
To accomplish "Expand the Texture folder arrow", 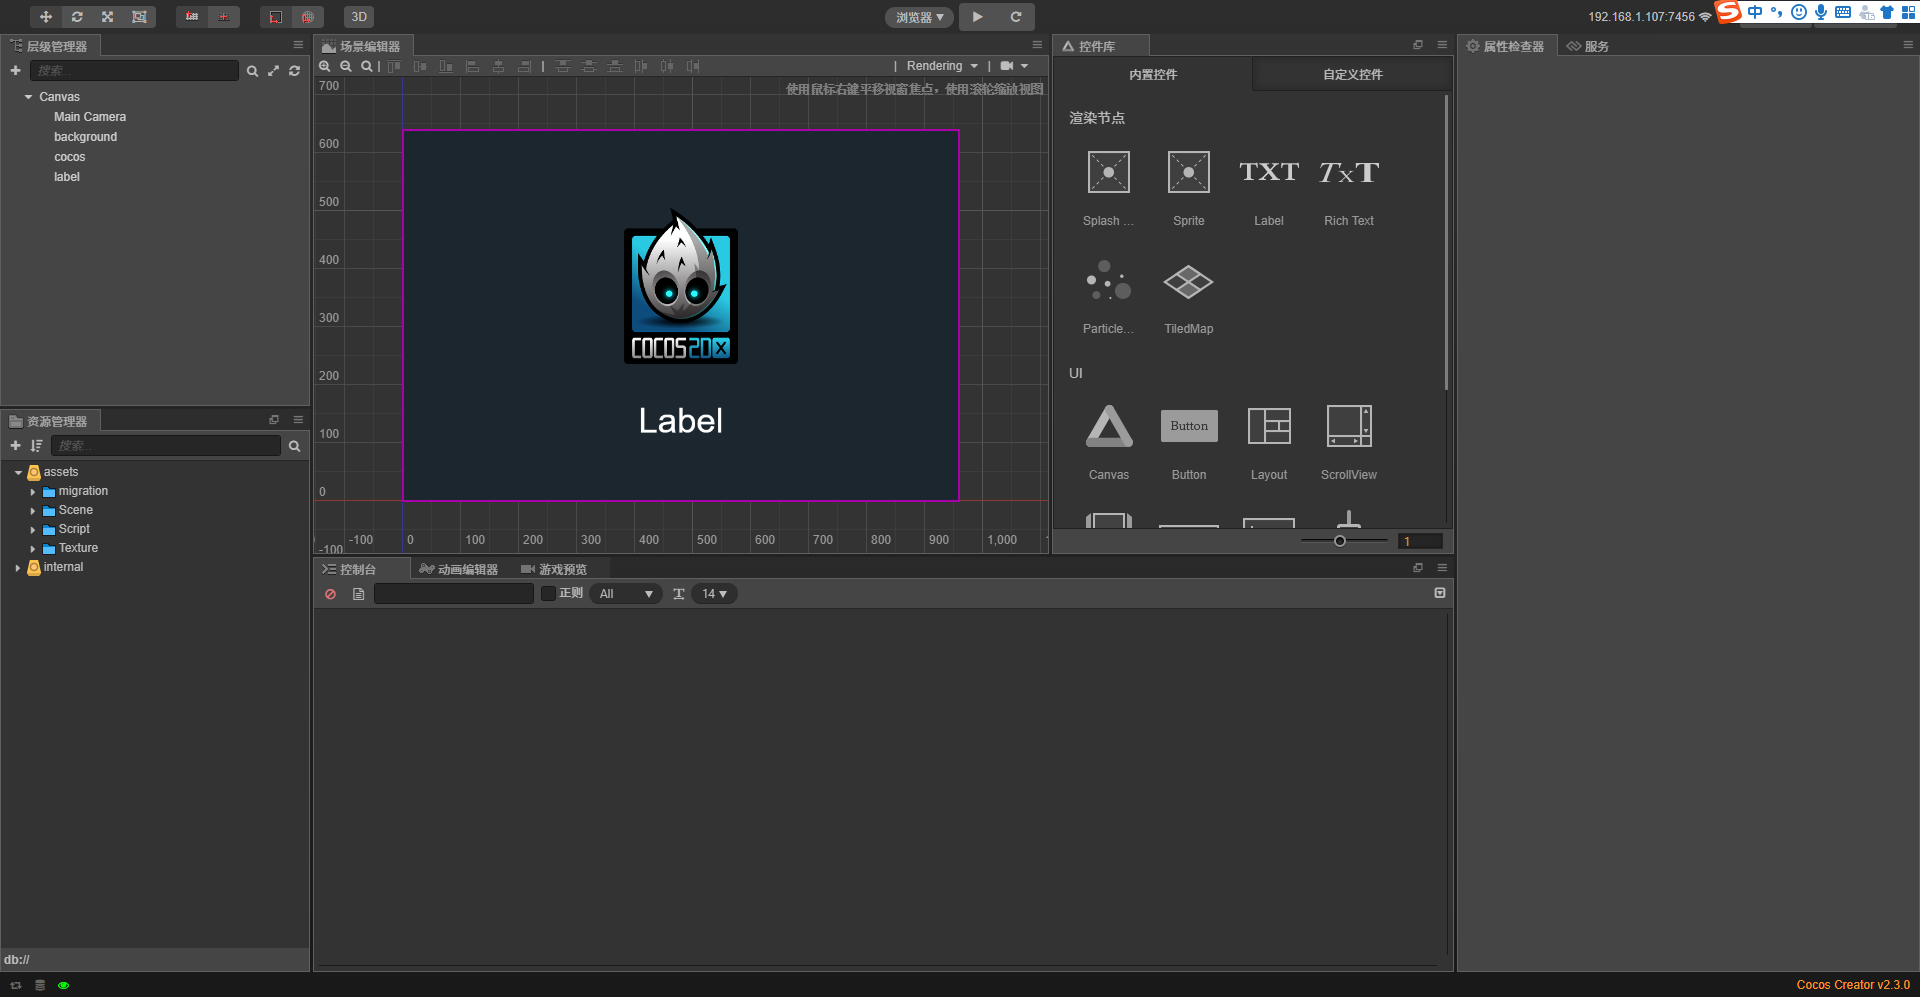I will pos(33,549).
